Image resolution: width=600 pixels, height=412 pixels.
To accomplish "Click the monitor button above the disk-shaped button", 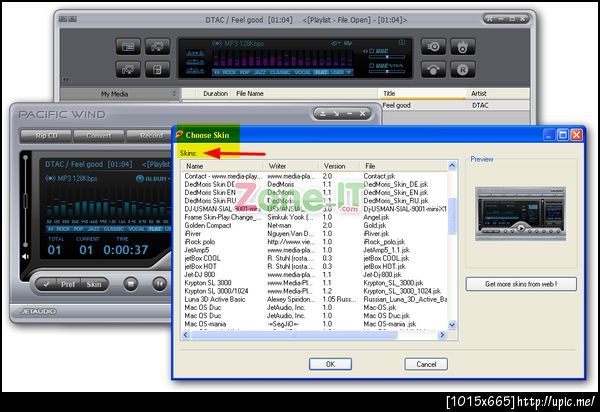I will tap(157, 47).
